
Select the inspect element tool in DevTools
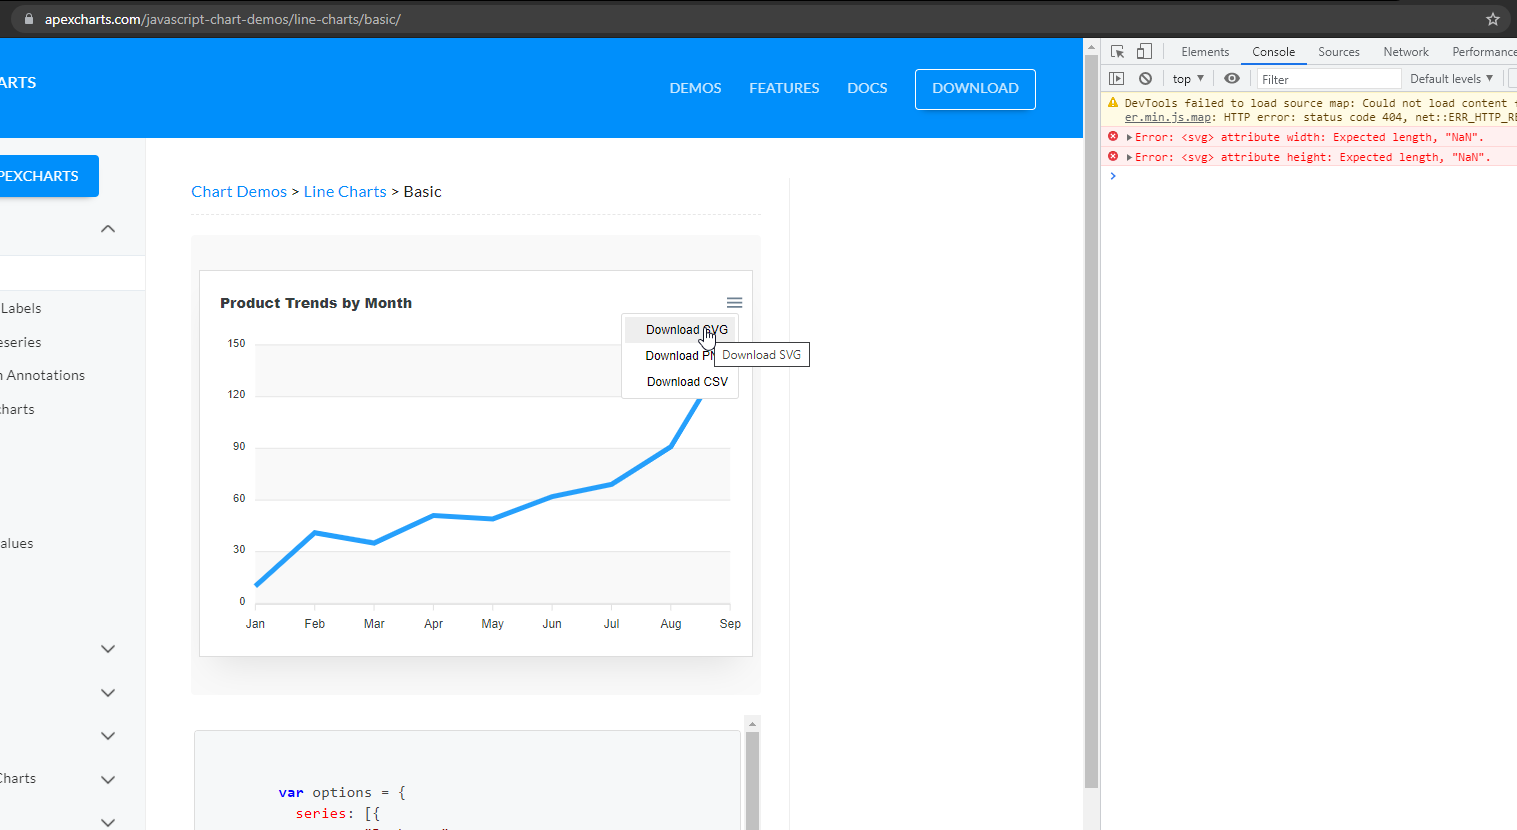click(x=1116, y=51)
